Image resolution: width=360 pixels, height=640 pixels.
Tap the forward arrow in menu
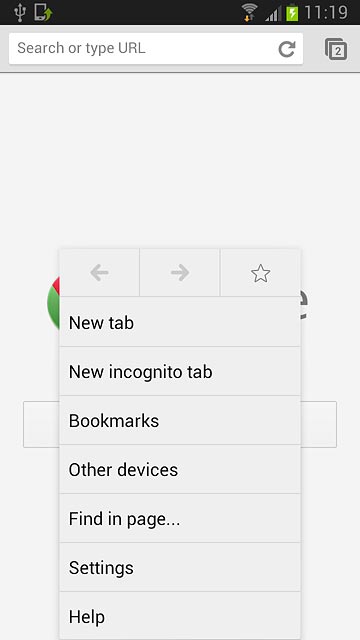coord(180,273)
